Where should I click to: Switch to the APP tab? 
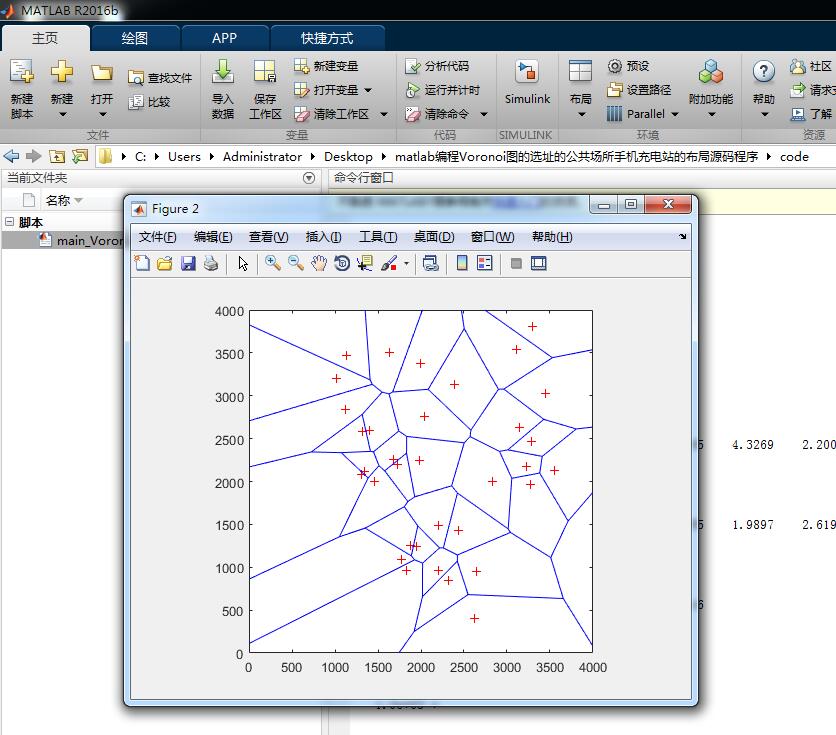tap(224, 38)
